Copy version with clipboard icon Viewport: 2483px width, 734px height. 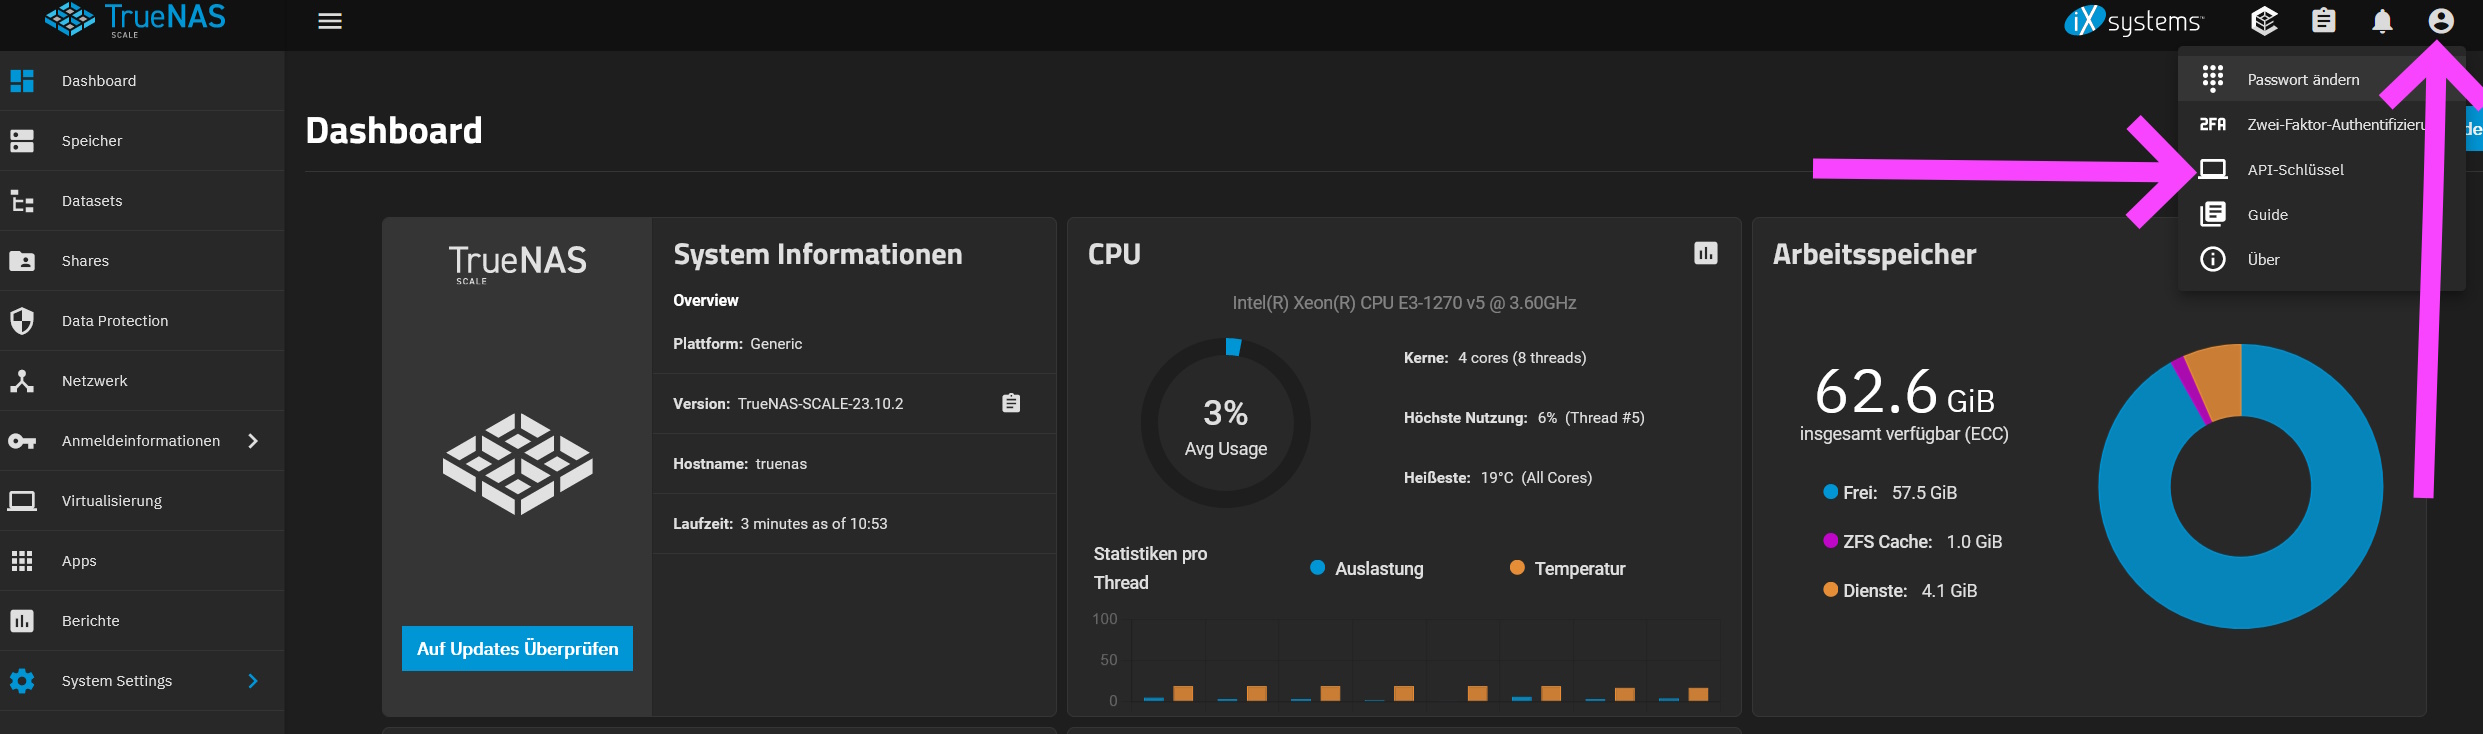click(x=1011, y=403)
